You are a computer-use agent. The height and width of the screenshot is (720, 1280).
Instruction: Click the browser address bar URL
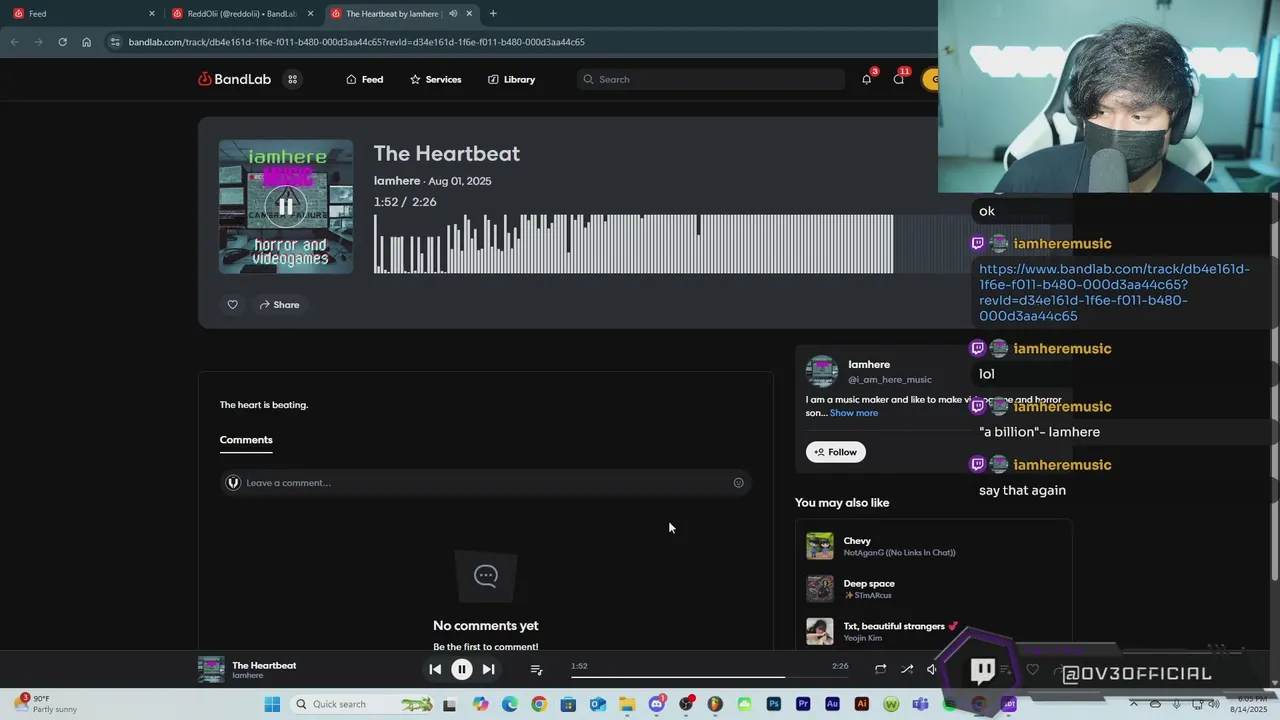click(357, 42)
